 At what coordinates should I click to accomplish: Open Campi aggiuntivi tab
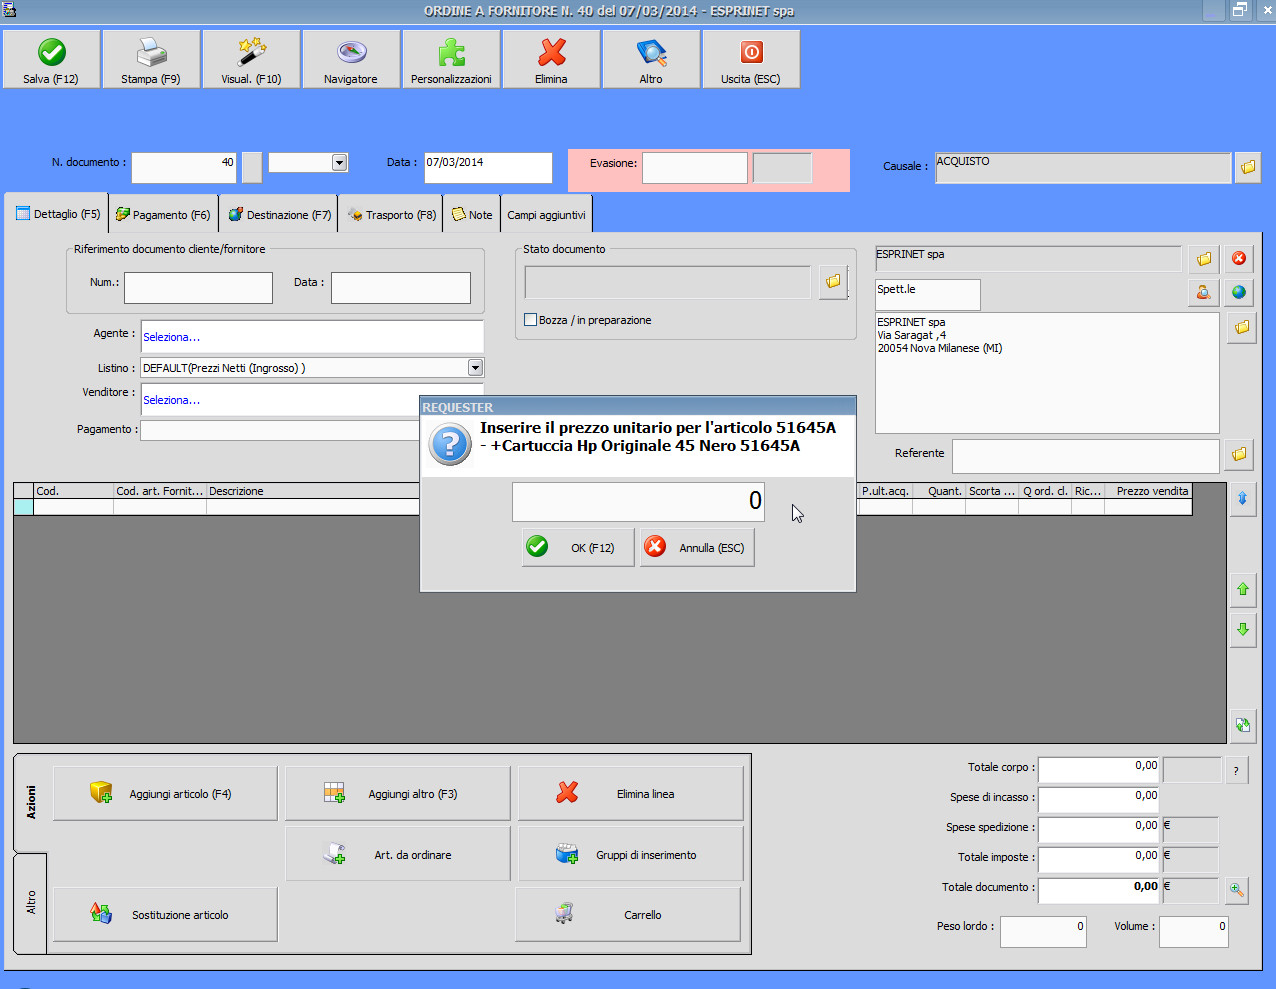tap(546, 215)
